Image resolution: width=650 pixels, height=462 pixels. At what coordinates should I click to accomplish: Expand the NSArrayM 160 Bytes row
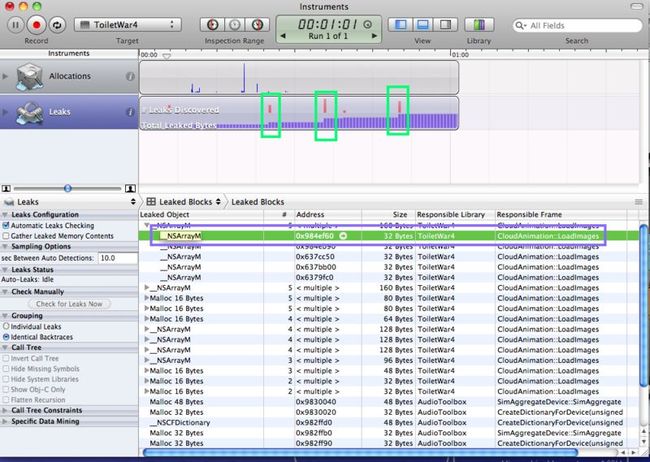[147, 288]
